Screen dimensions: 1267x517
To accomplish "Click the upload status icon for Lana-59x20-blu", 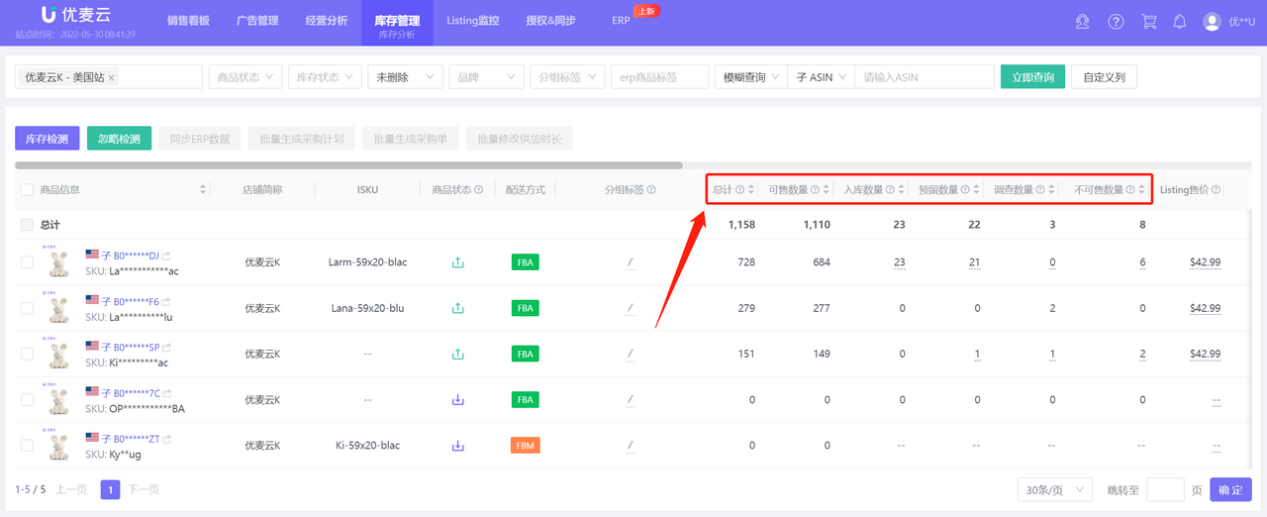I will 458,308.
